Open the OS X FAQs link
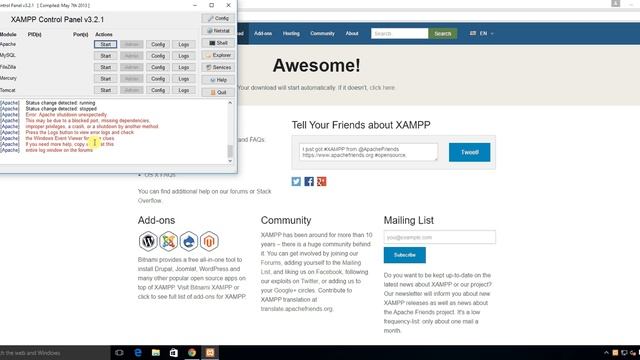 pos(160,175)
